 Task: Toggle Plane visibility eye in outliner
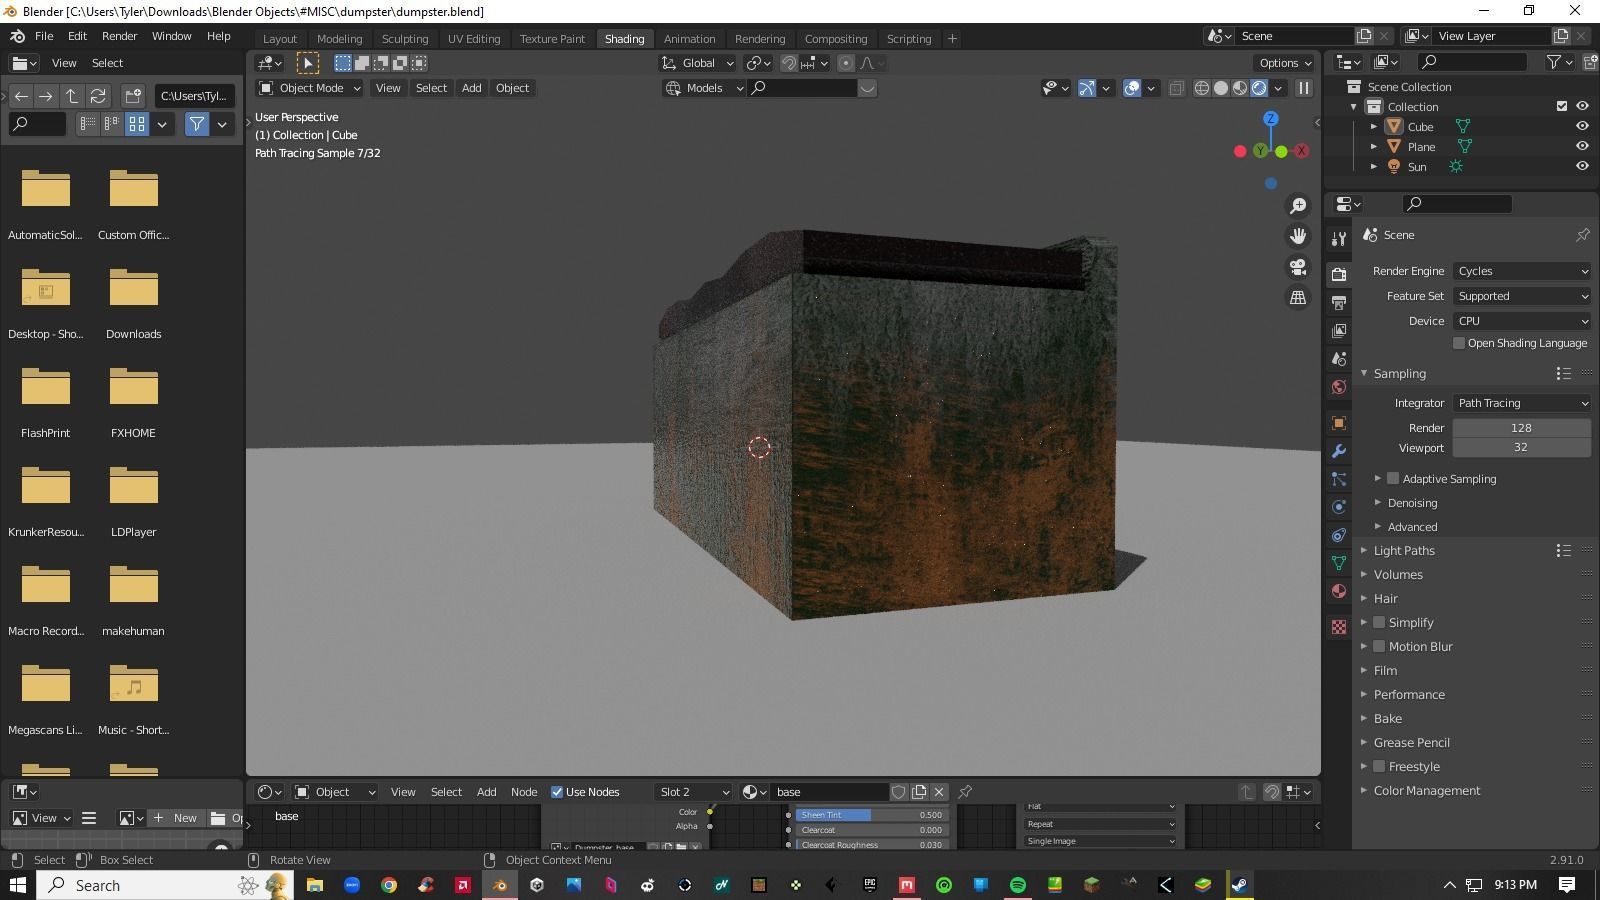click(x=1582, y=147)
